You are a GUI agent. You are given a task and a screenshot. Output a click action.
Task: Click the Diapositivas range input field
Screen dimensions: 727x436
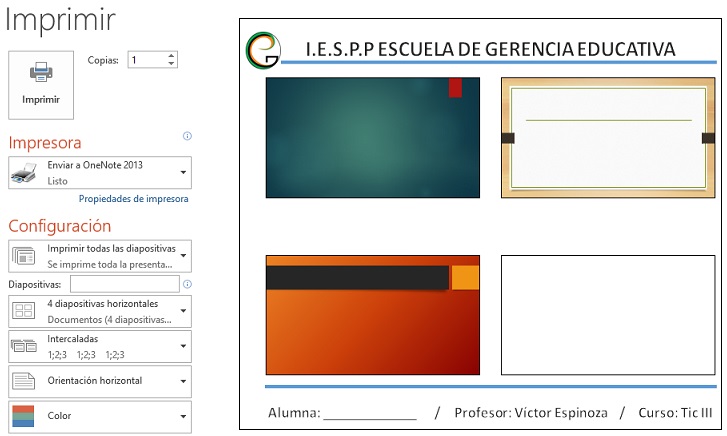123,285
